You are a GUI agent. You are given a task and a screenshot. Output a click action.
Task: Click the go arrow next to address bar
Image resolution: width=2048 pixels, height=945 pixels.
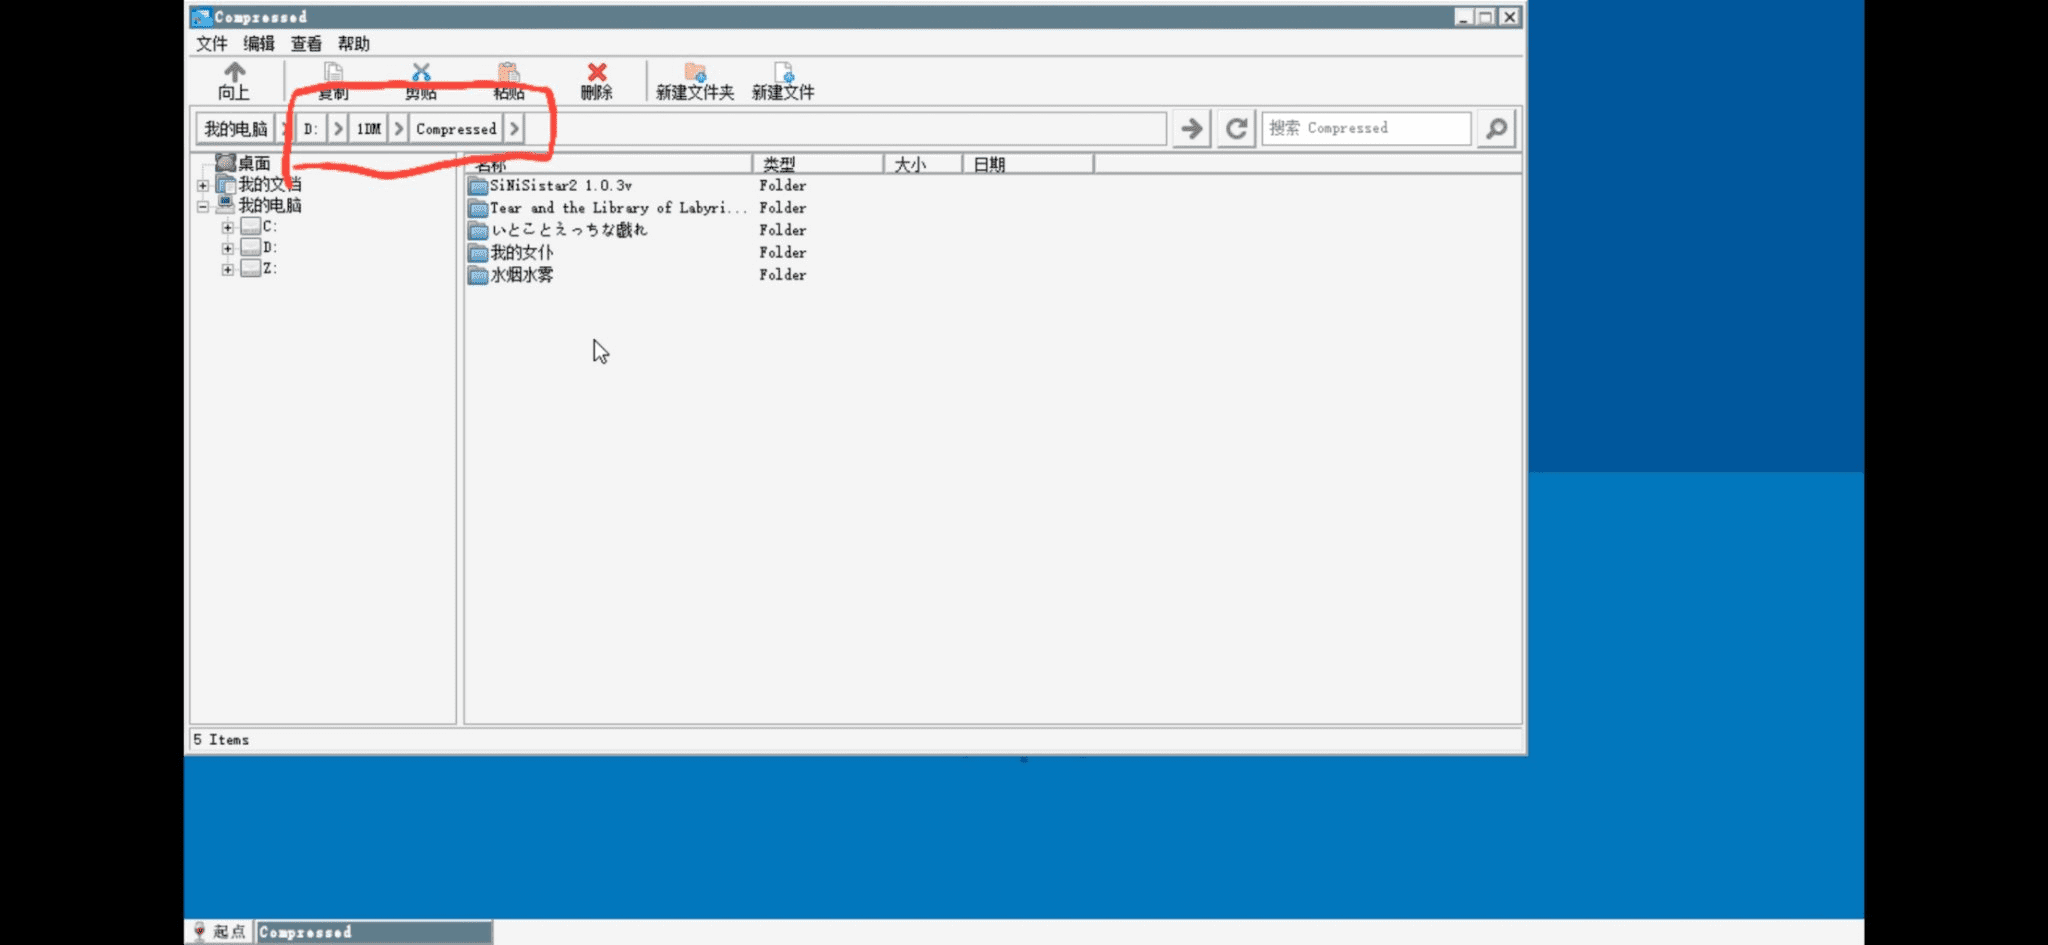click(1191, 129)
